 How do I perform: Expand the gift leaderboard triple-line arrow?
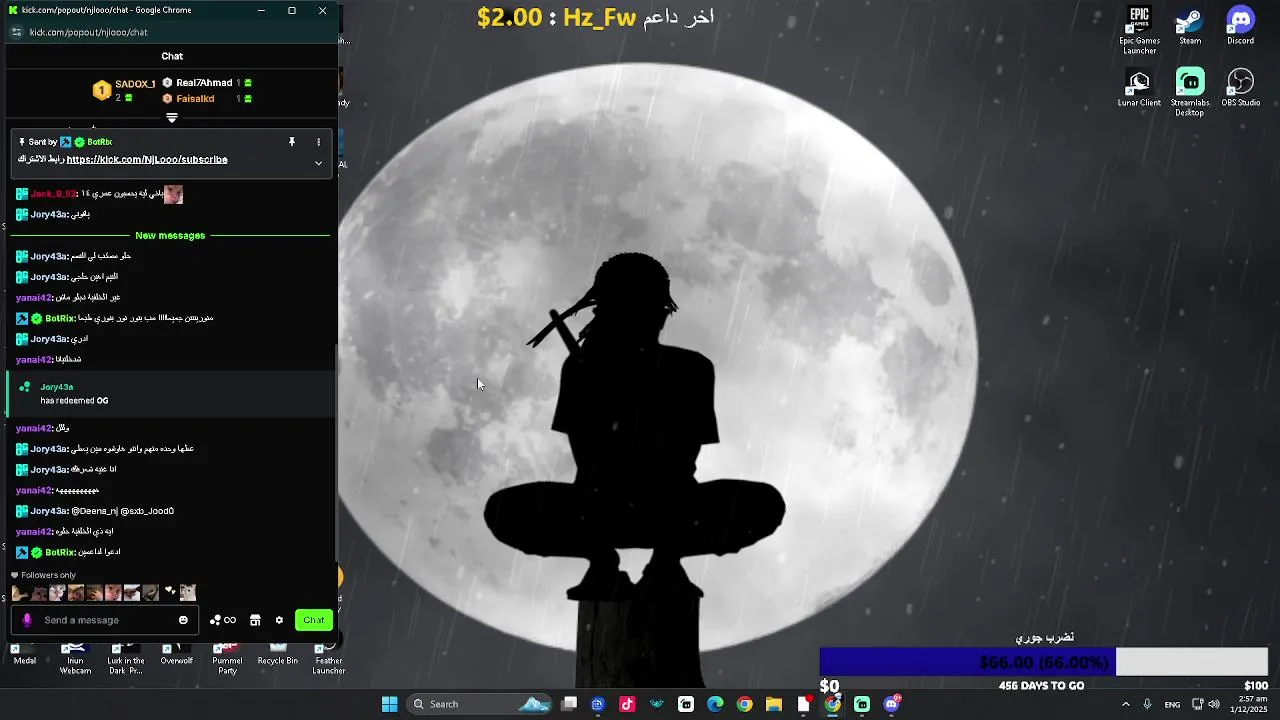tap(172, 118)
